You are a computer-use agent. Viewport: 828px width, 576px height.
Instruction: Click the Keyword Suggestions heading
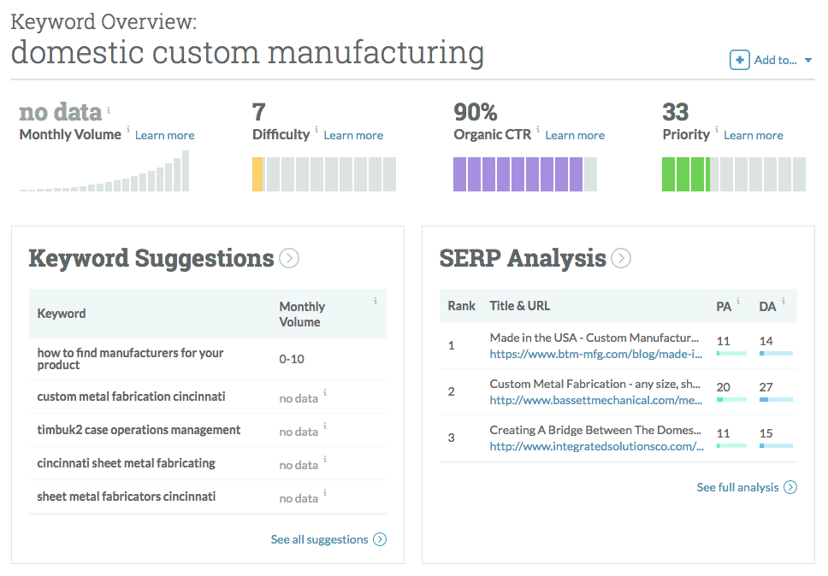click(152, 259)
